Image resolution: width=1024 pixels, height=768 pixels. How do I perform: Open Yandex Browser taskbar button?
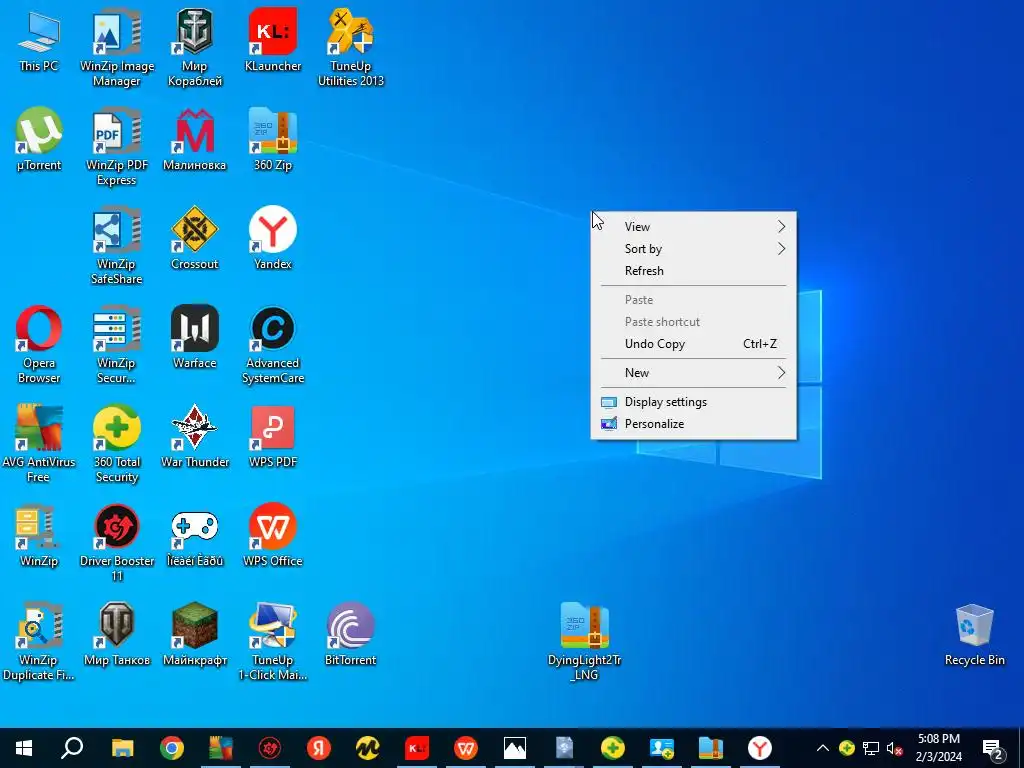[760, 748]
